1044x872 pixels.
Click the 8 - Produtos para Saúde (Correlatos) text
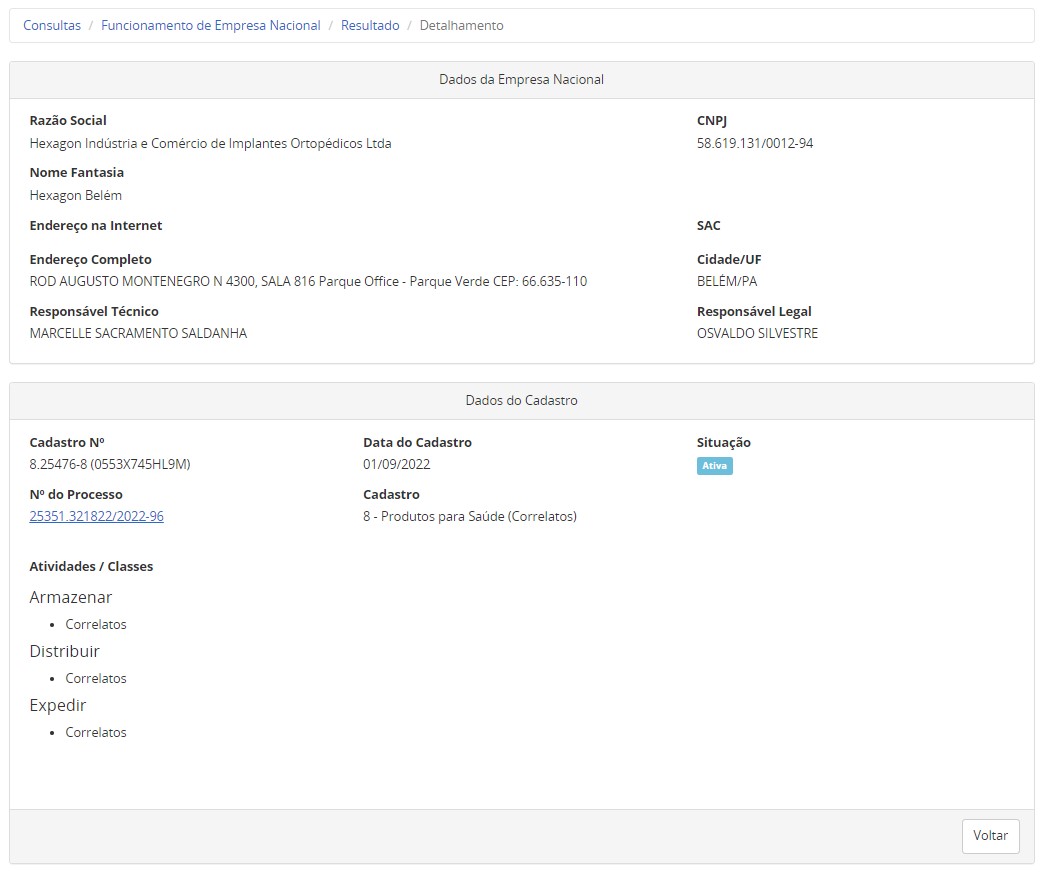470,517
